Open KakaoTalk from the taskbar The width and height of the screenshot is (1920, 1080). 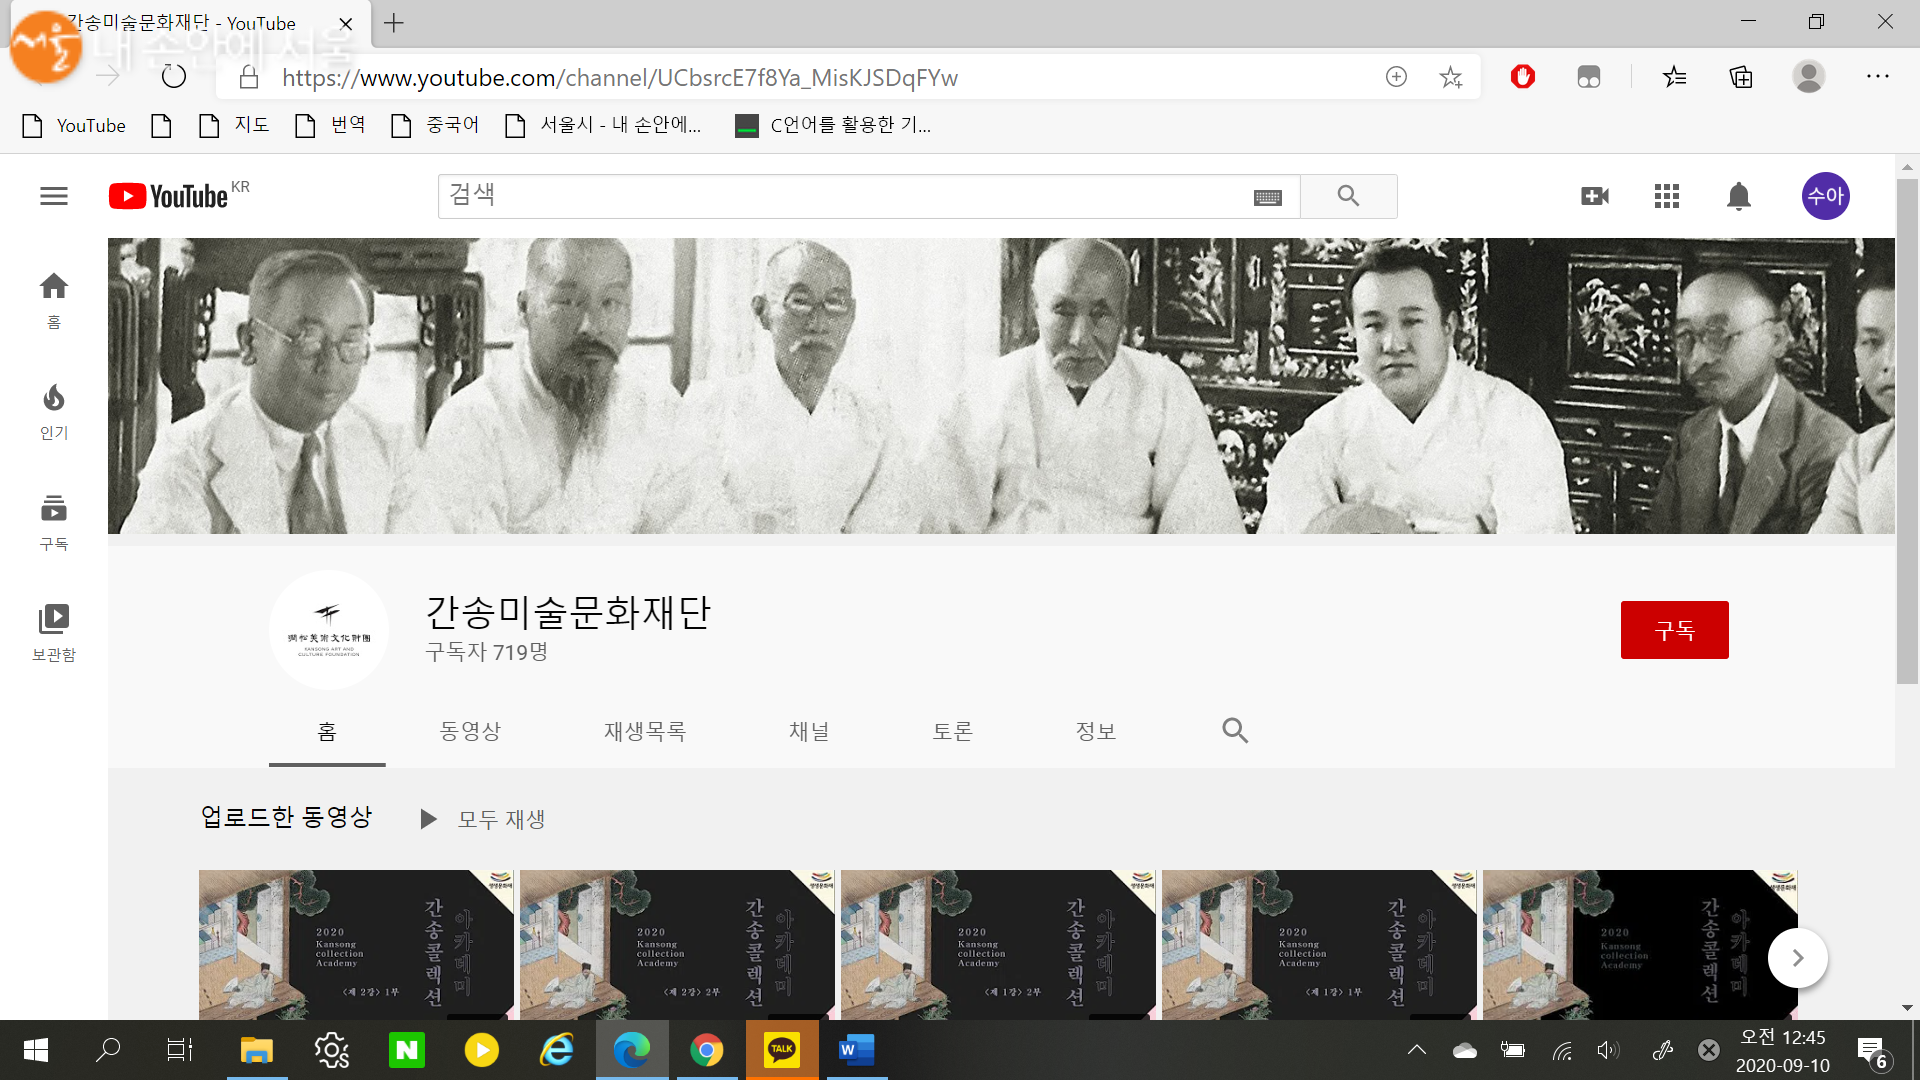[x=782, y=1050]
